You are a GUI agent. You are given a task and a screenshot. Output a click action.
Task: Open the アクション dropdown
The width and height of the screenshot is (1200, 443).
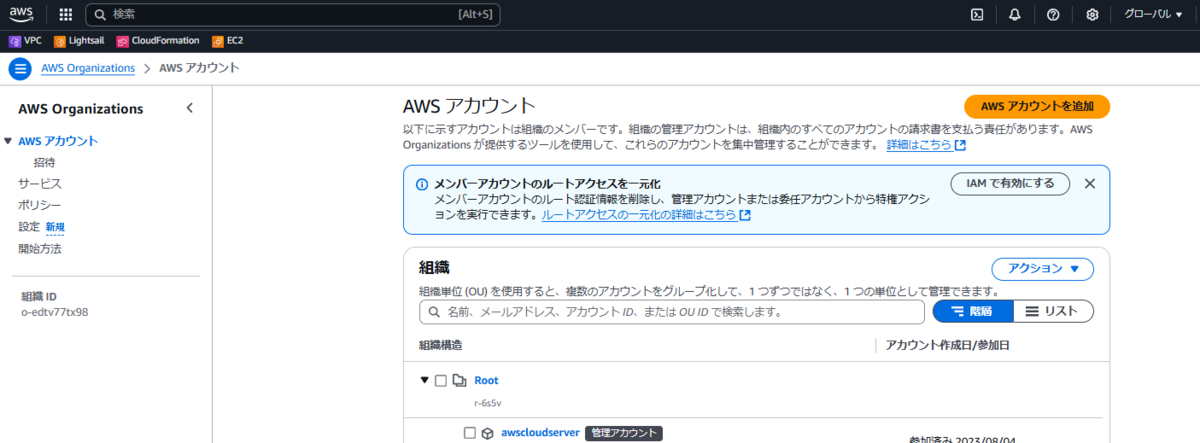[x=1043, y=269]
